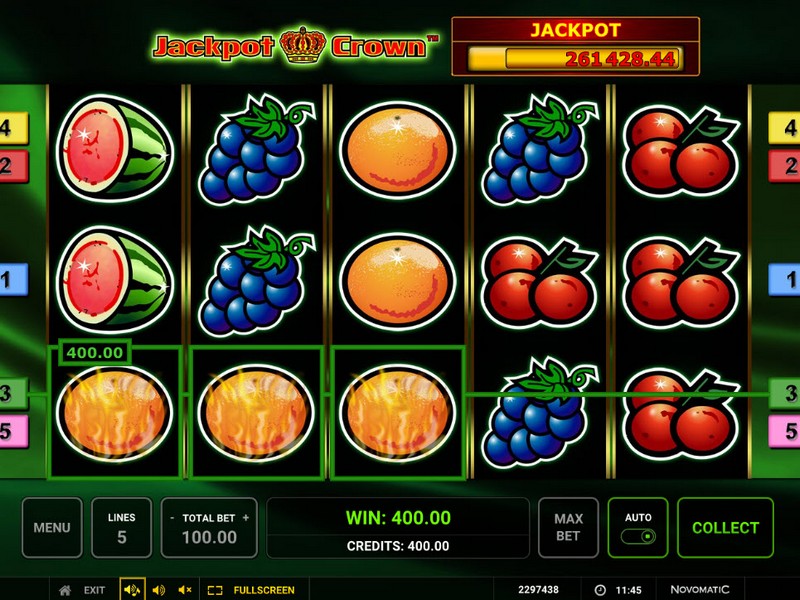800x600 pixels.
Task: Select the sound-only speaker icon
Action: click(159, 590)
